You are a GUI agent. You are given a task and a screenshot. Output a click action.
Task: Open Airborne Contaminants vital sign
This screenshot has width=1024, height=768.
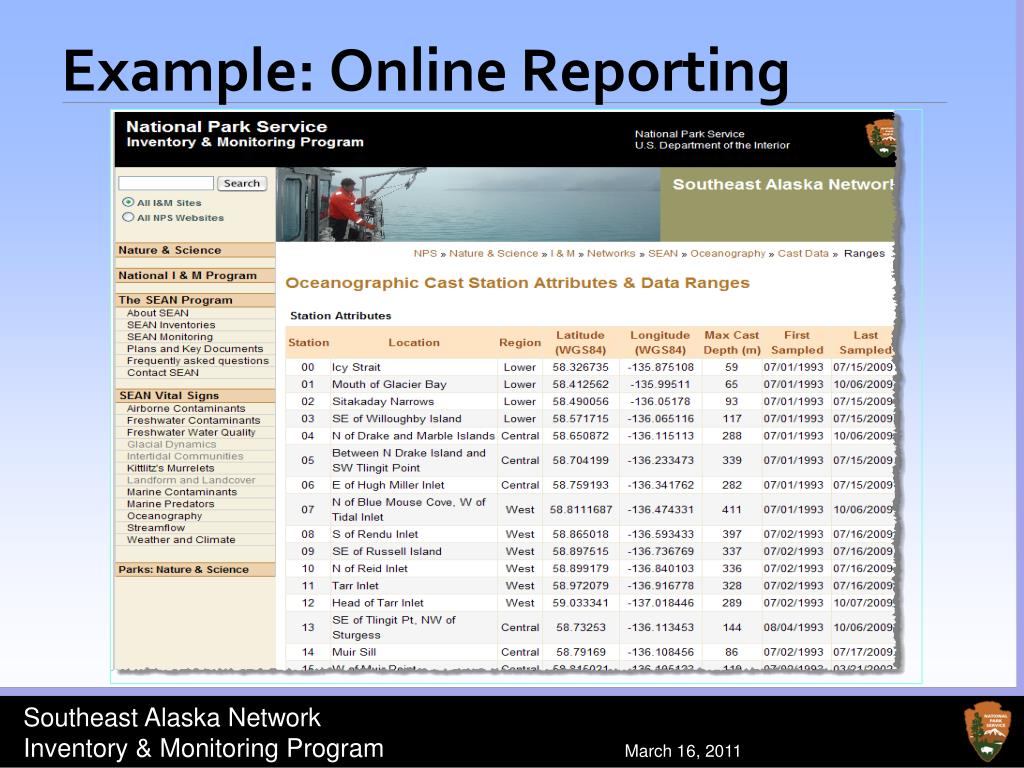pyautogui.click(x=186, y=408)
